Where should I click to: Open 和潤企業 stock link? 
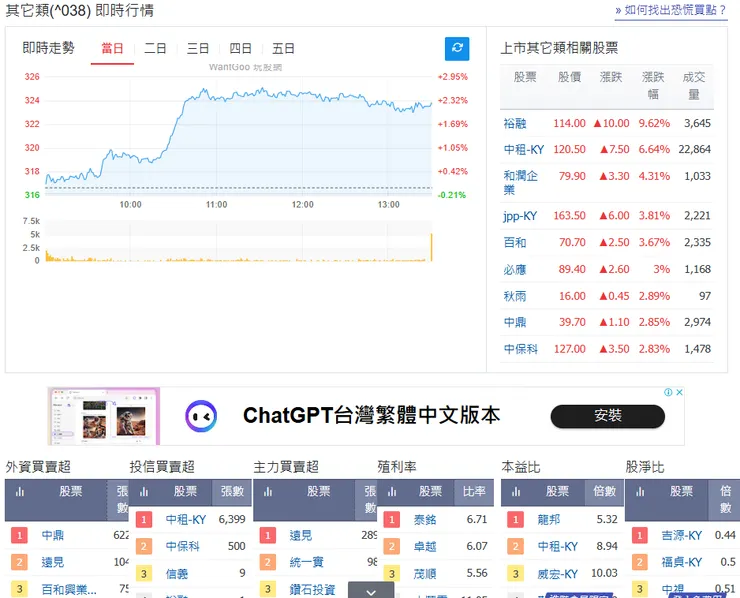(x=521, y=183)
